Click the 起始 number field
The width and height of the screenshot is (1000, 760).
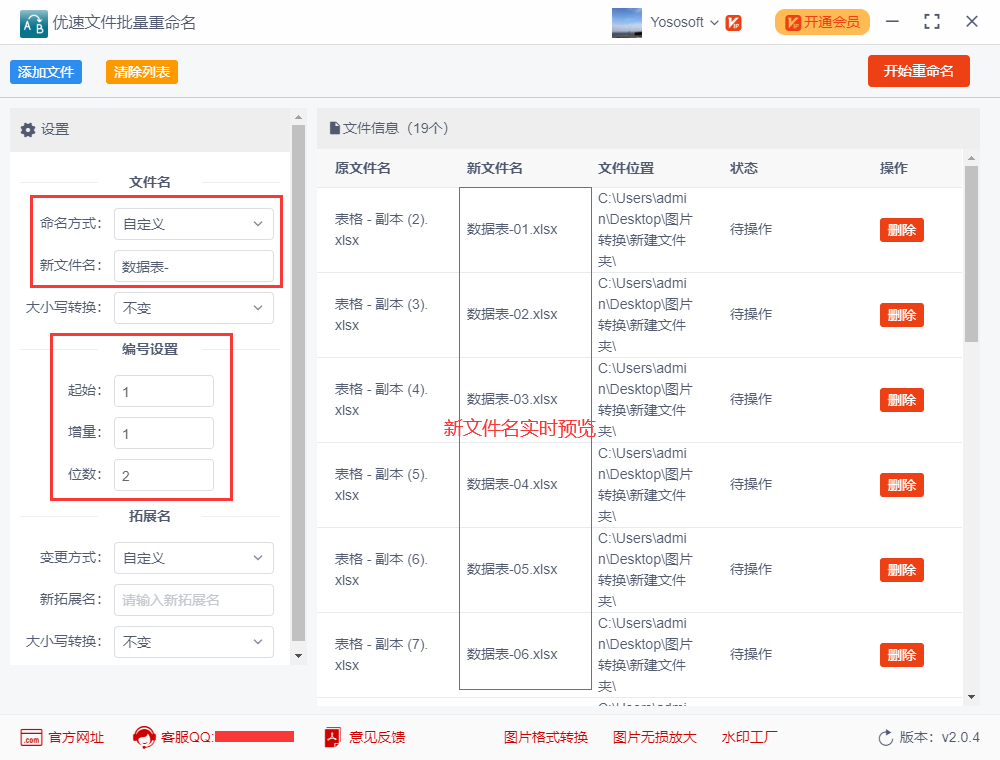[164, 391]
